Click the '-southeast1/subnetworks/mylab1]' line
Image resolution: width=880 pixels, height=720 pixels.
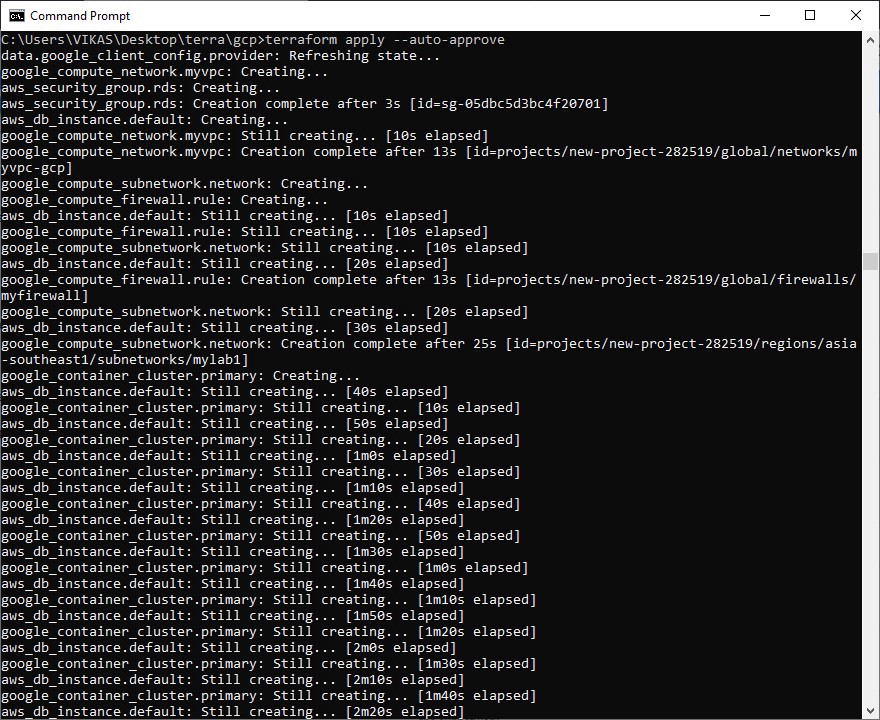(125, 360)
